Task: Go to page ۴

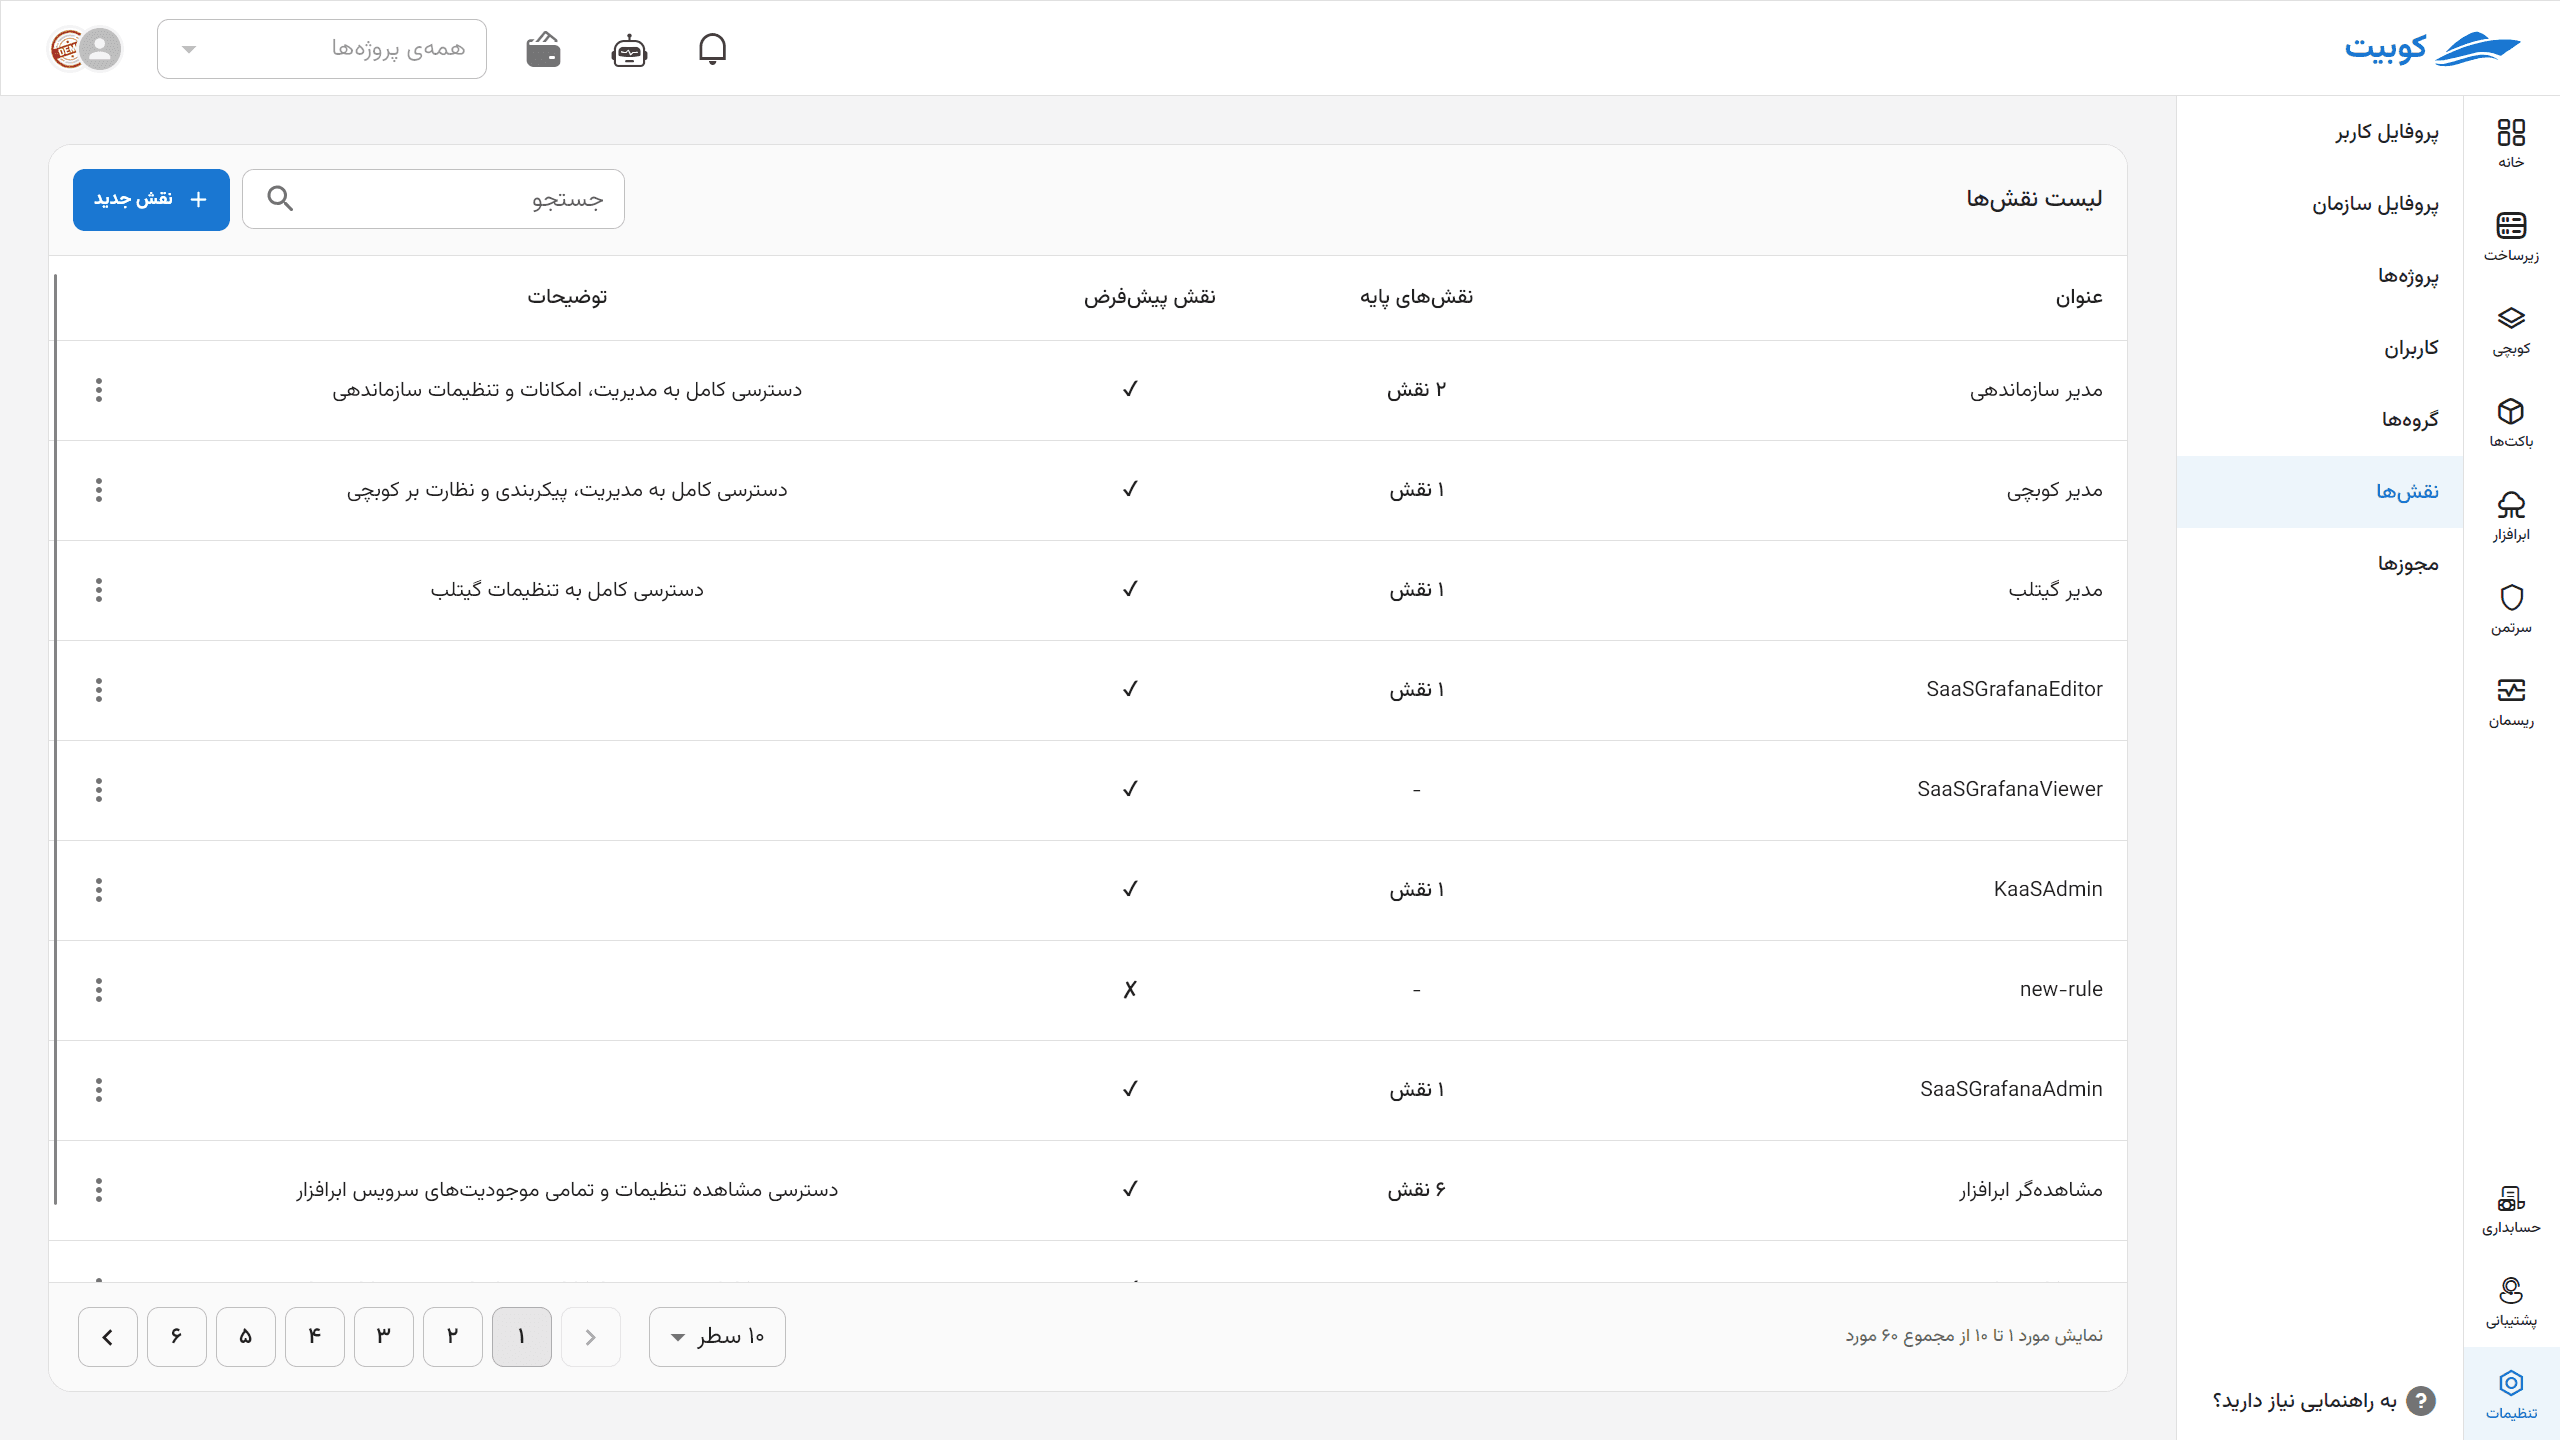Action: point(315,1336)
